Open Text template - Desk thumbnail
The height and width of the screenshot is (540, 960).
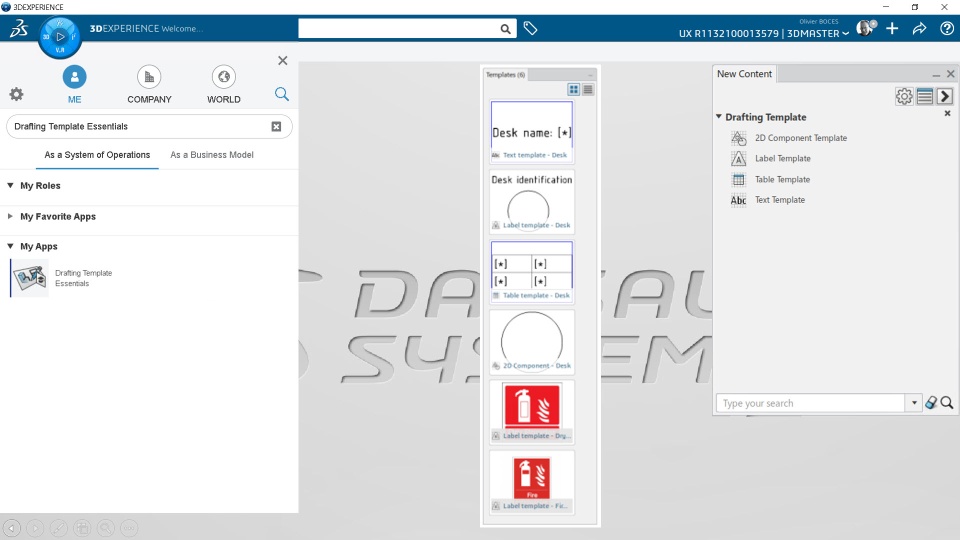[532, 132]
